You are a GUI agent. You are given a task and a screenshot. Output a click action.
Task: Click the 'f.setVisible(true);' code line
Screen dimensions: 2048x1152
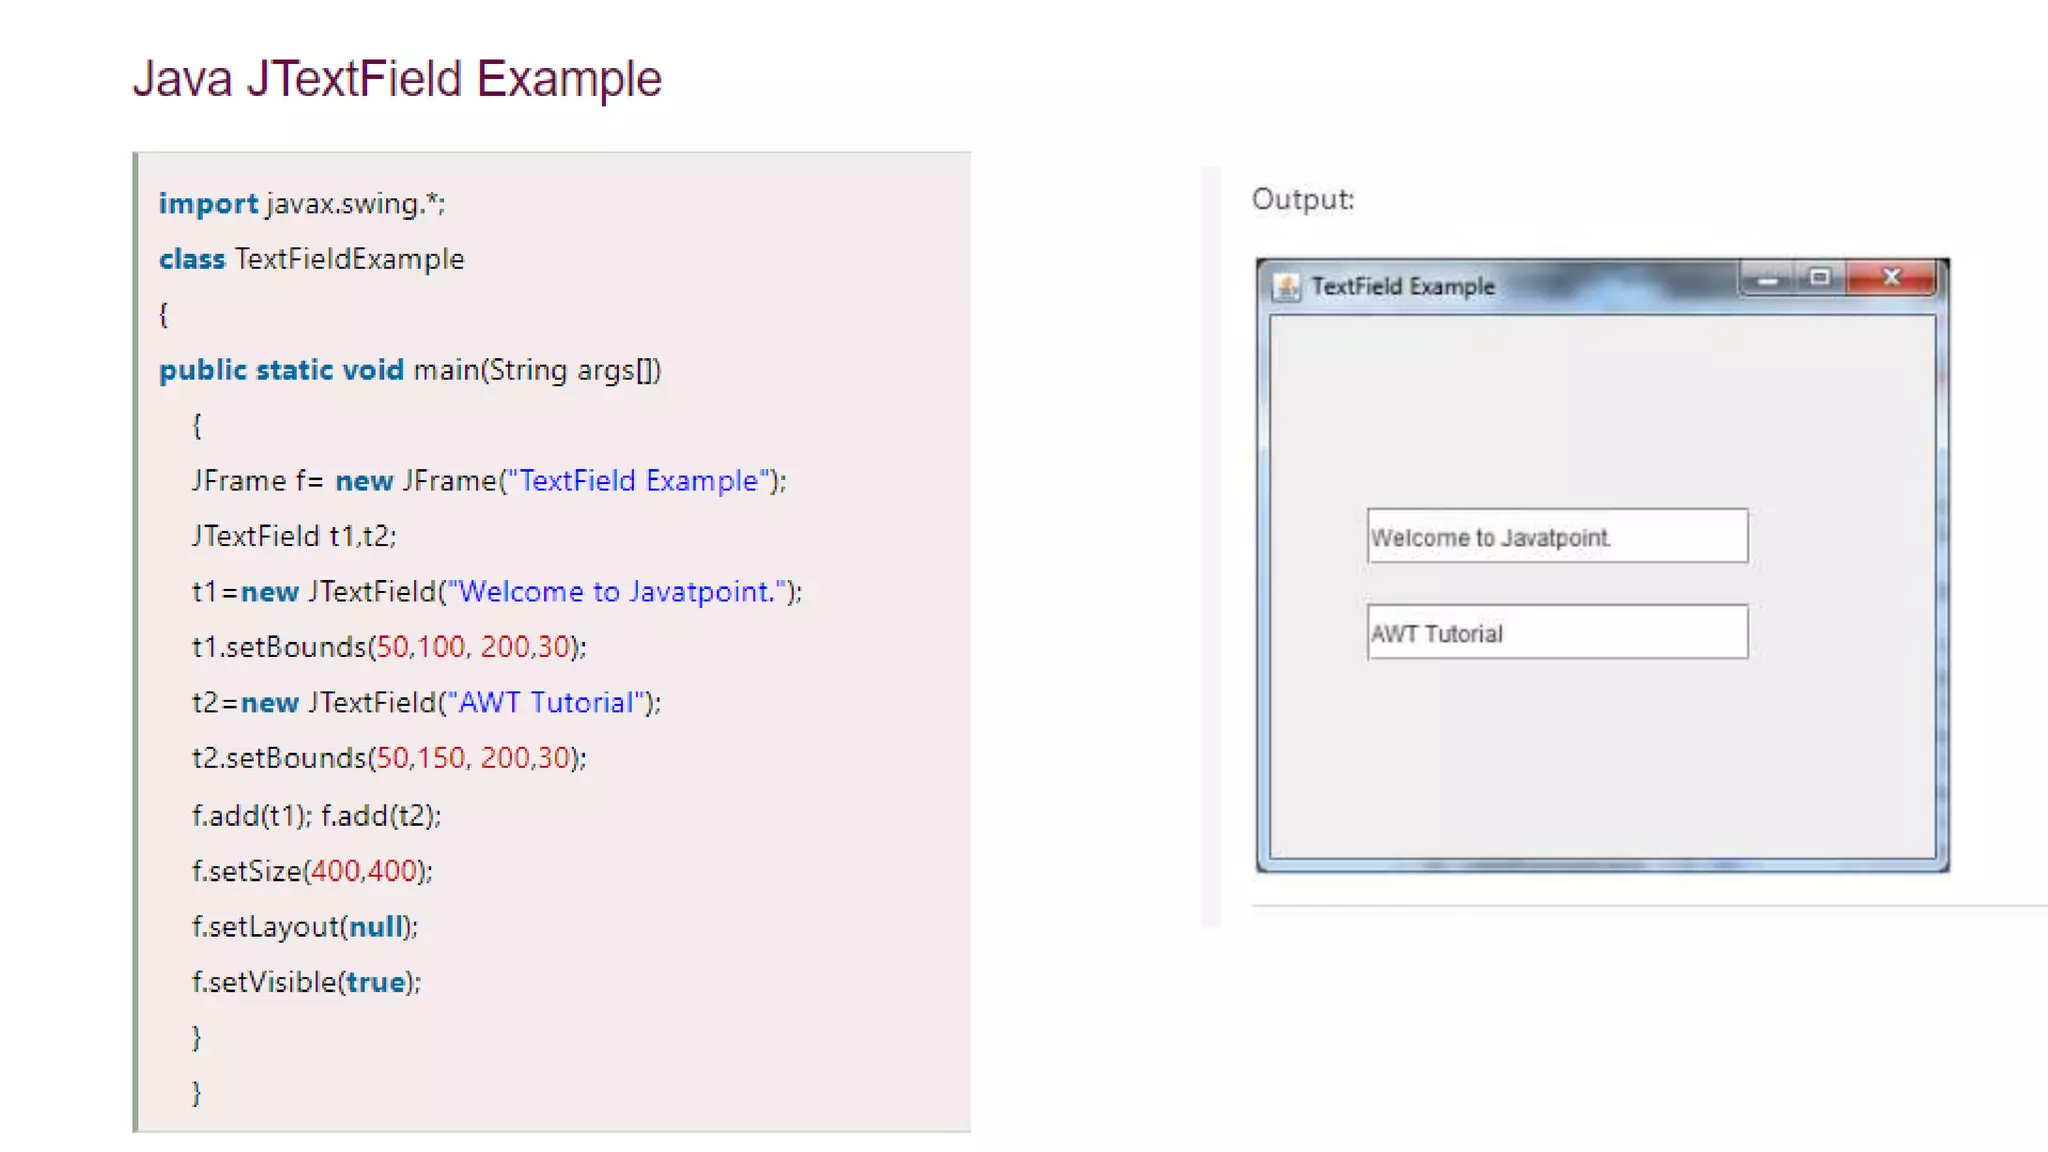306,983
